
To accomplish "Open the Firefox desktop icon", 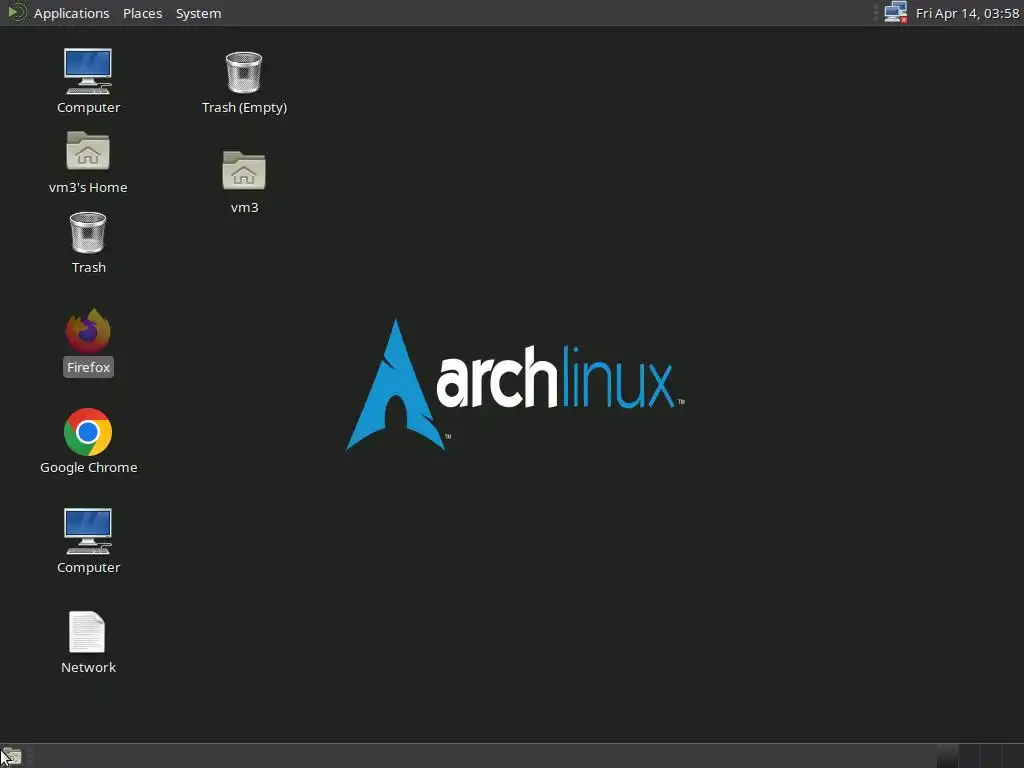I will pyautogui.click(x=88, y=342).
